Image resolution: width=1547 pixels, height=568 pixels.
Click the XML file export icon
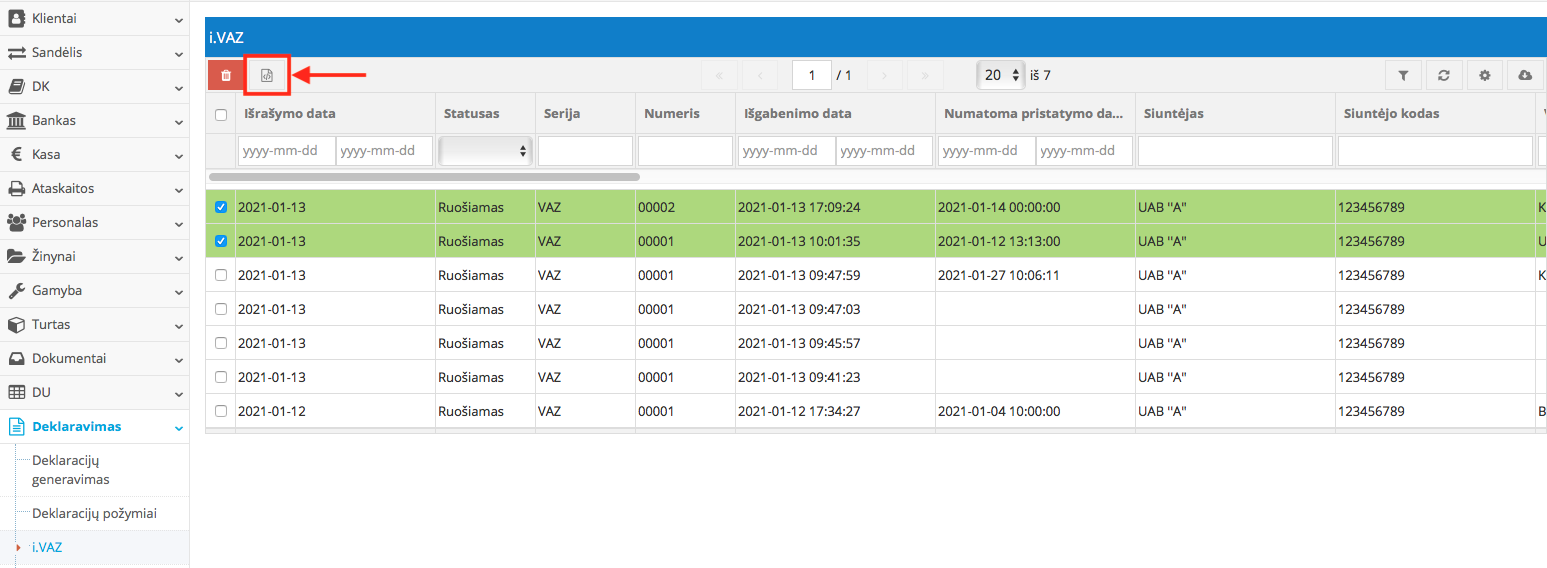pos(267,75)
